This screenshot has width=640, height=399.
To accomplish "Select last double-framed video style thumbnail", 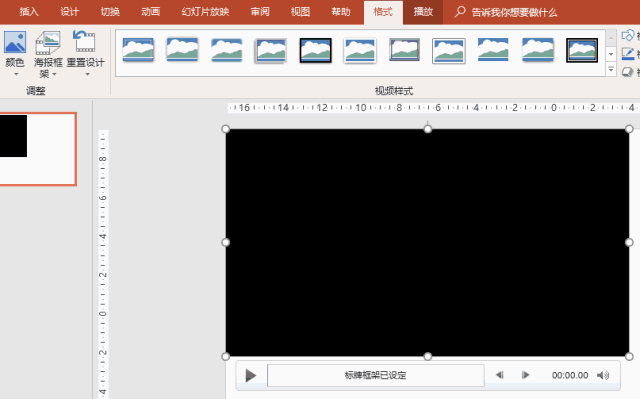I will [582, 51].
